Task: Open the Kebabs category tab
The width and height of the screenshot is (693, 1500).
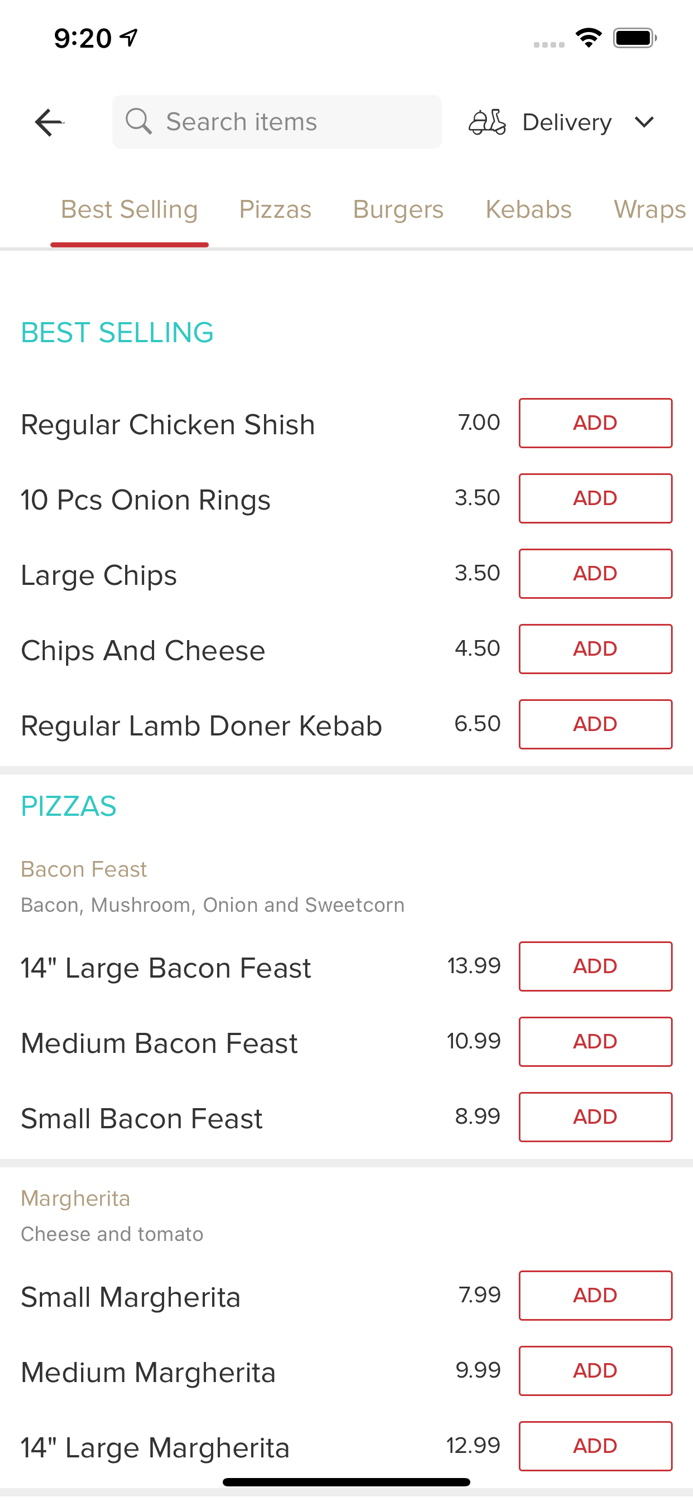Action: coord(528,210)
